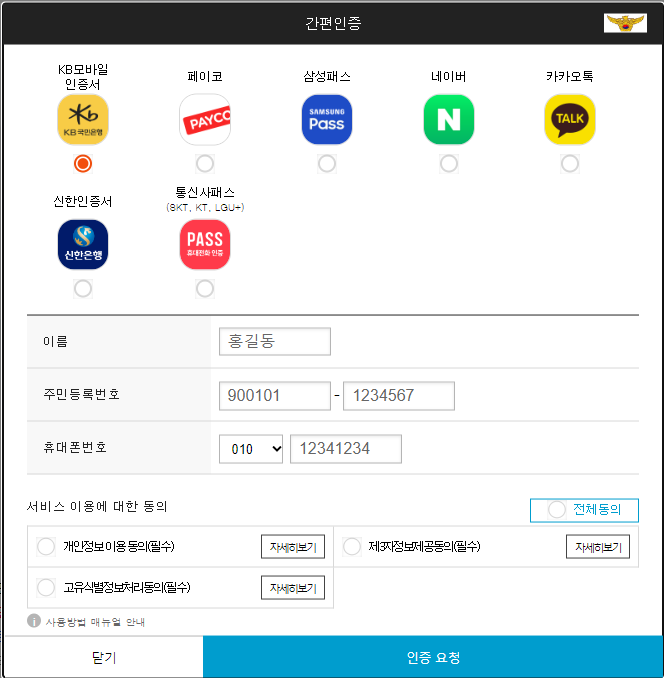Select the 신한은행 certificate icon

point(83,245)
